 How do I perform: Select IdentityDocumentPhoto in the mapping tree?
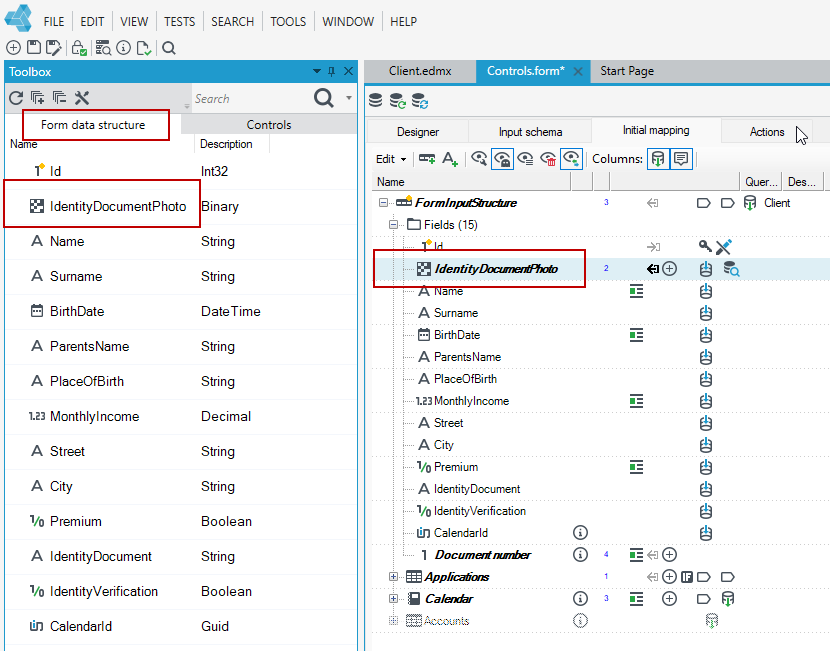point(496,269)
